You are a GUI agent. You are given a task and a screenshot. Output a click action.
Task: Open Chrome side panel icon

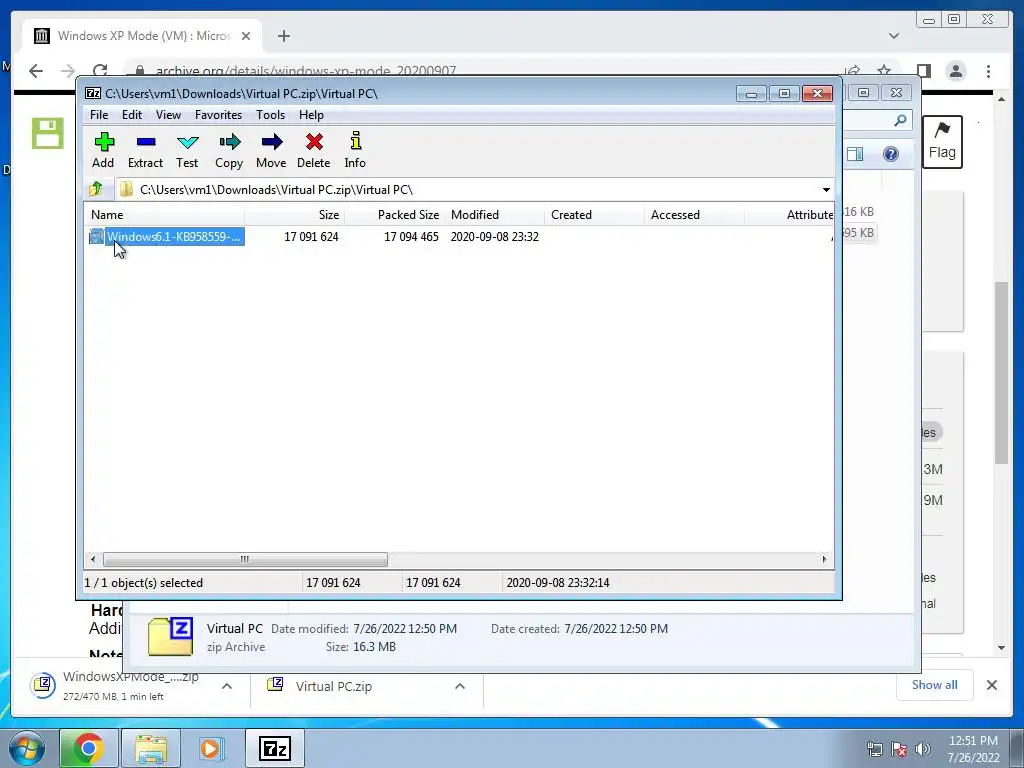(x=923, y=71)
